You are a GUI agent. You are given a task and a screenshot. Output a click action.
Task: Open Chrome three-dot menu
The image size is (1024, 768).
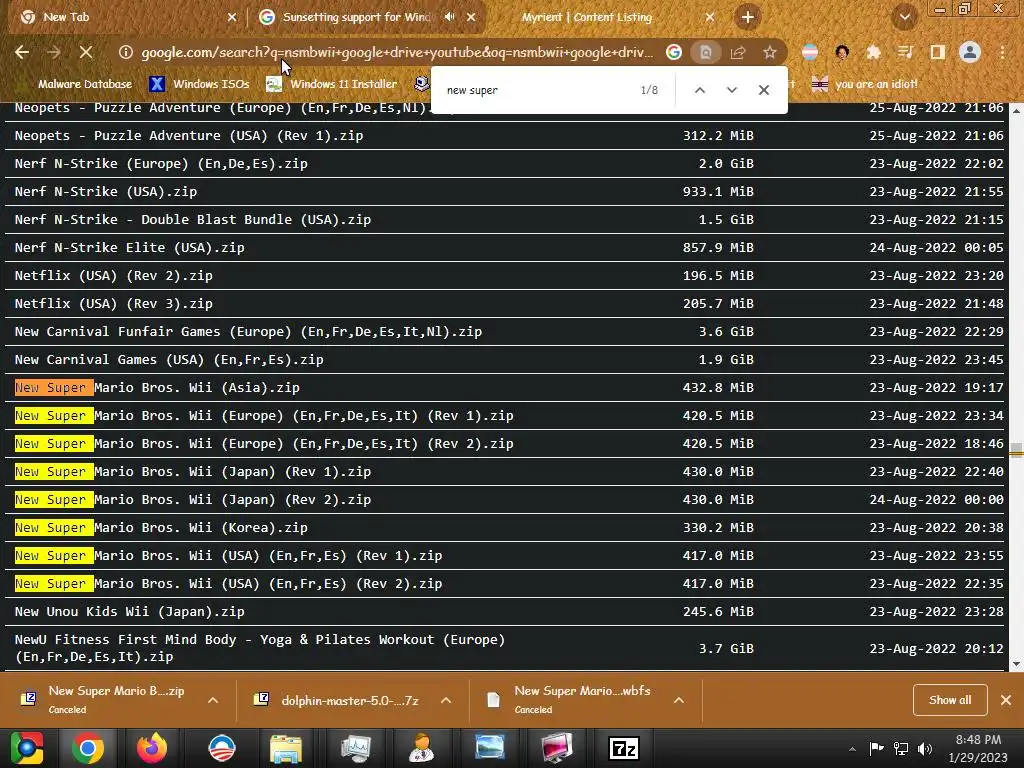click(1002, 52)
